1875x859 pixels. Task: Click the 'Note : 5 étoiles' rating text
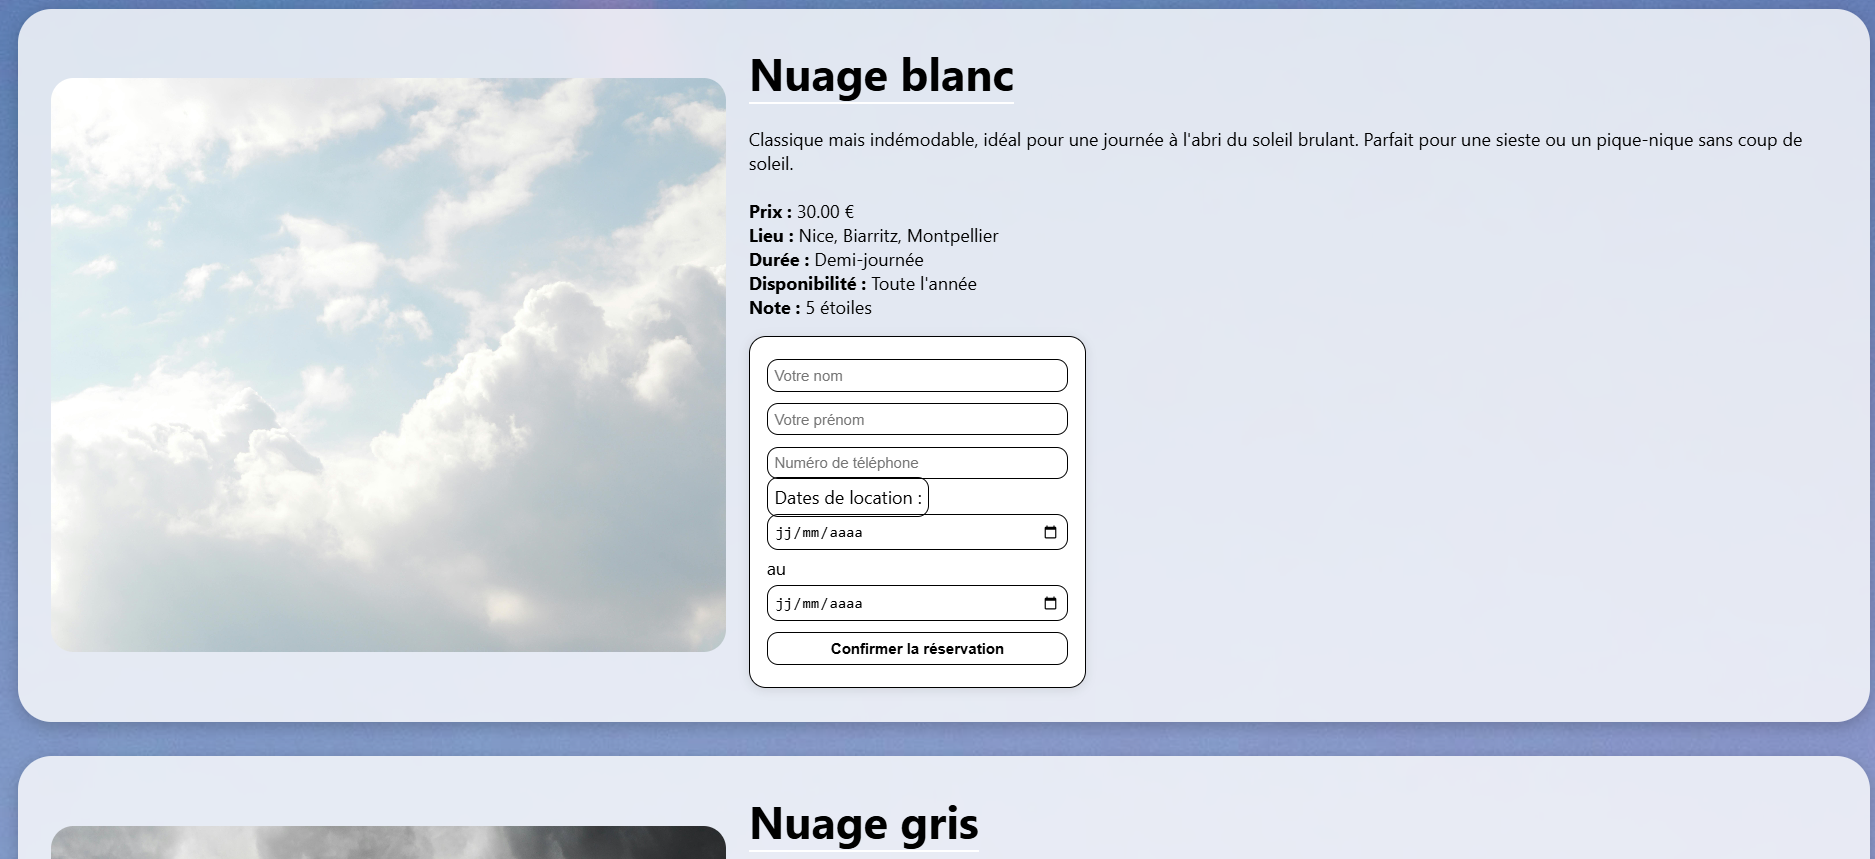[810, 308]
